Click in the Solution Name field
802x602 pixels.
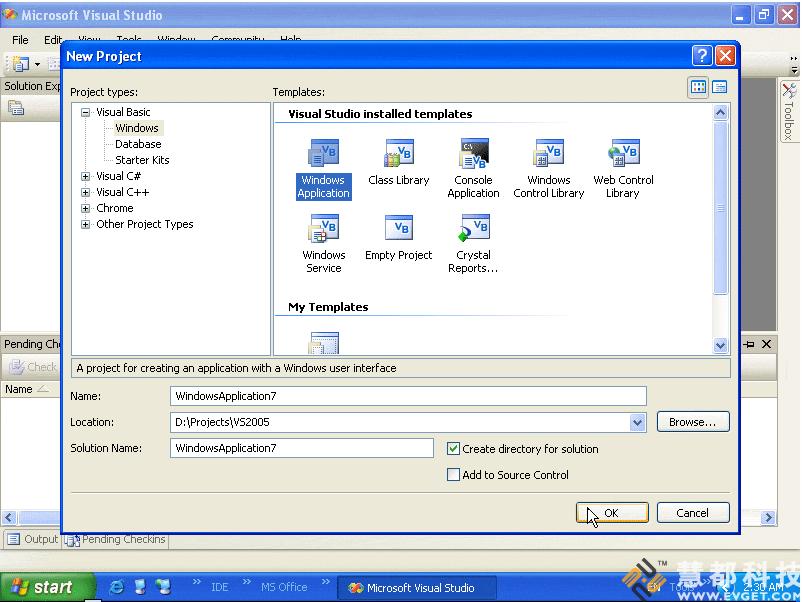tap(302, 448)
